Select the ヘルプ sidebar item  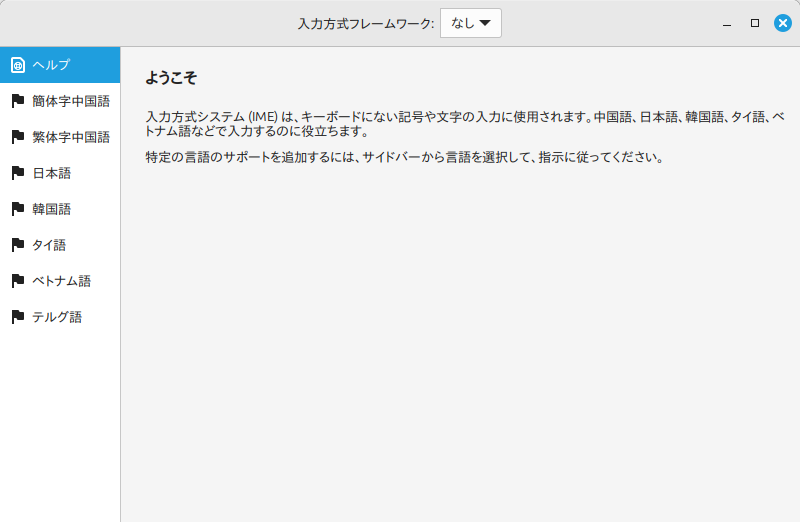(x=60, y=65)
